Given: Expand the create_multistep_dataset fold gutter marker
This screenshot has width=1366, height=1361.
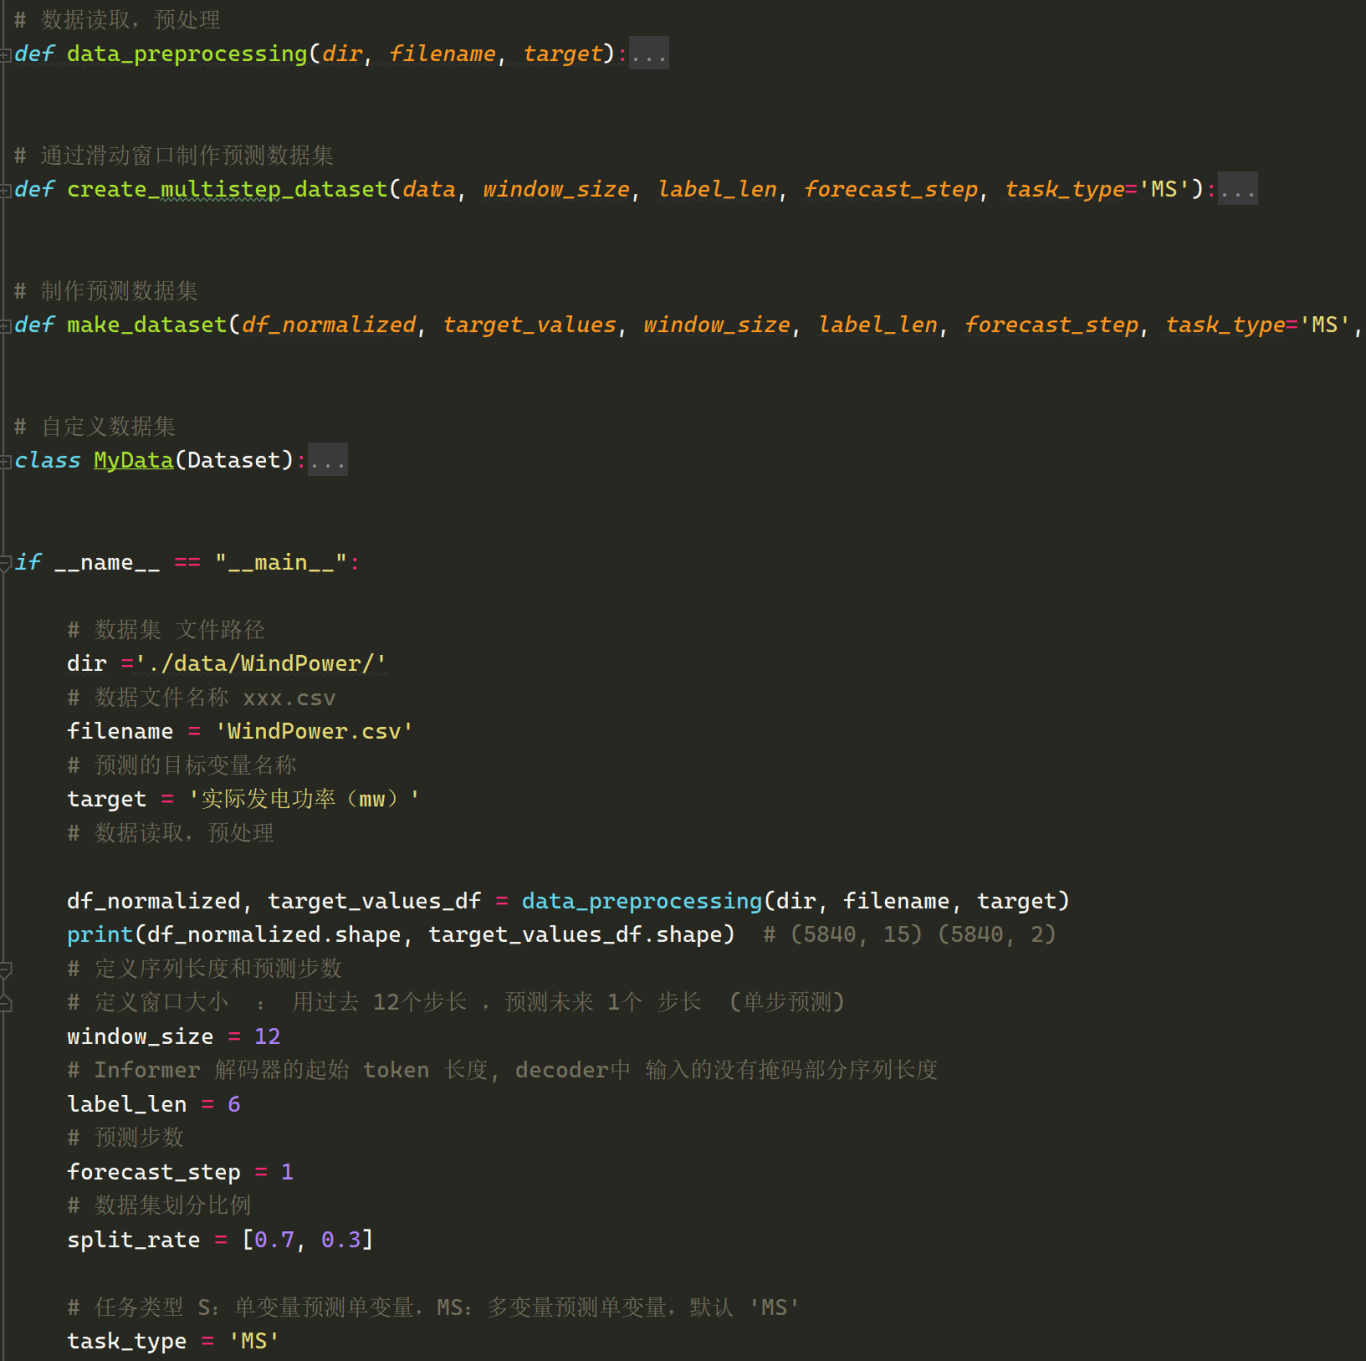Looking at the screenshot, I should pos(6,190).
